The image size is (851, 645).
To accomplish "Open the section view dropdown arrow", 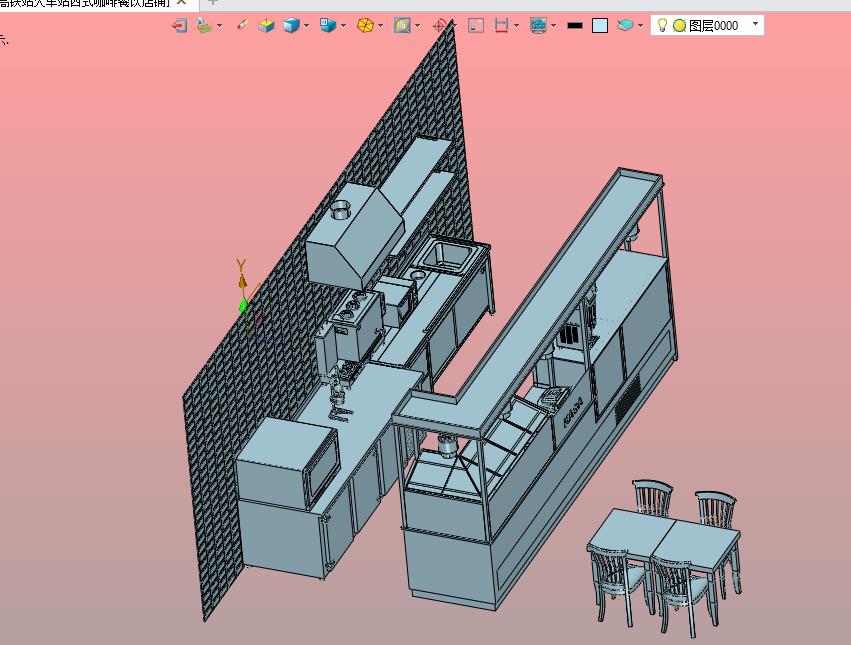I will click(417, 26).
